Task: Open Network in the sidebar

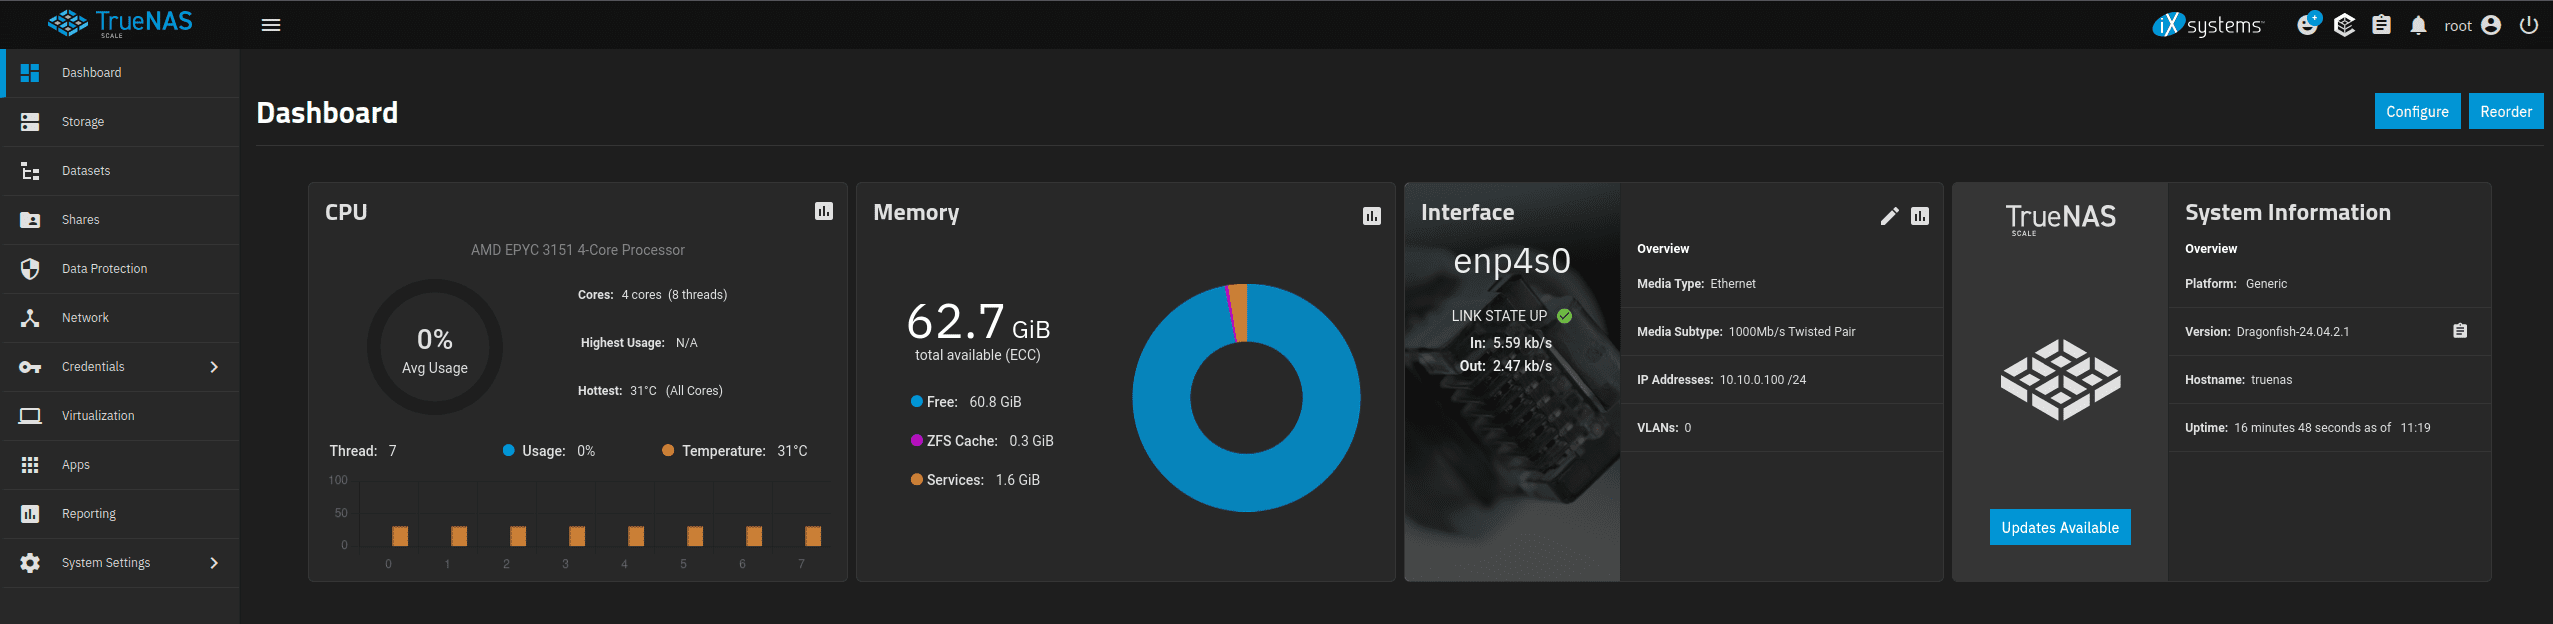Action: (x=121, y=318)
